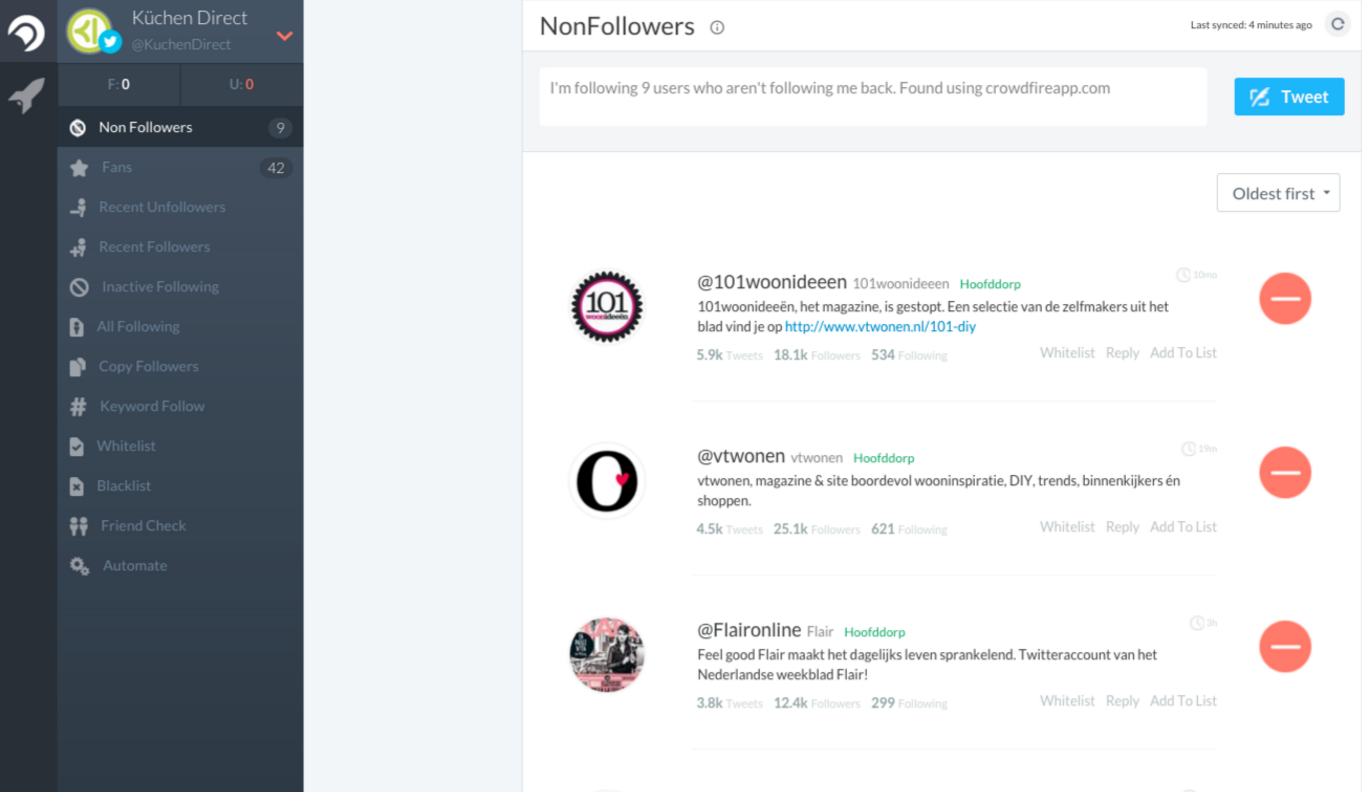Unfollow @101woonideeen with the red minus button
This screenshot has height=792, width=1362.
(x=1285, y=299)
